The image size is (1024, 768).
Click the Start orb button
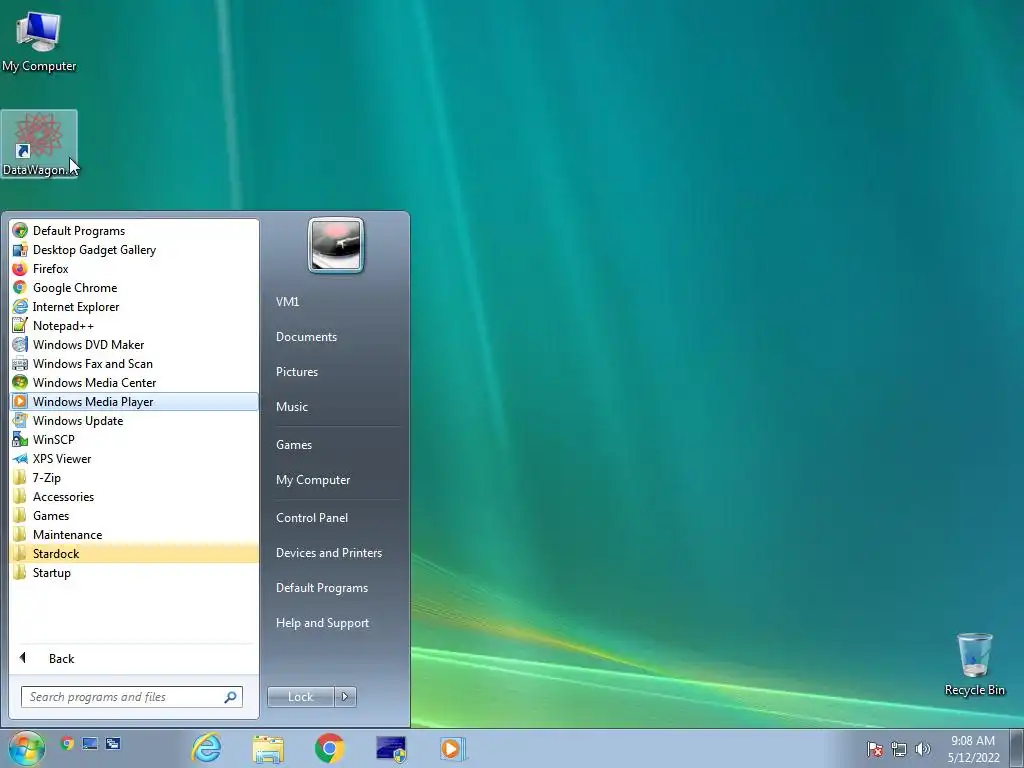click(x=27, y=748)
